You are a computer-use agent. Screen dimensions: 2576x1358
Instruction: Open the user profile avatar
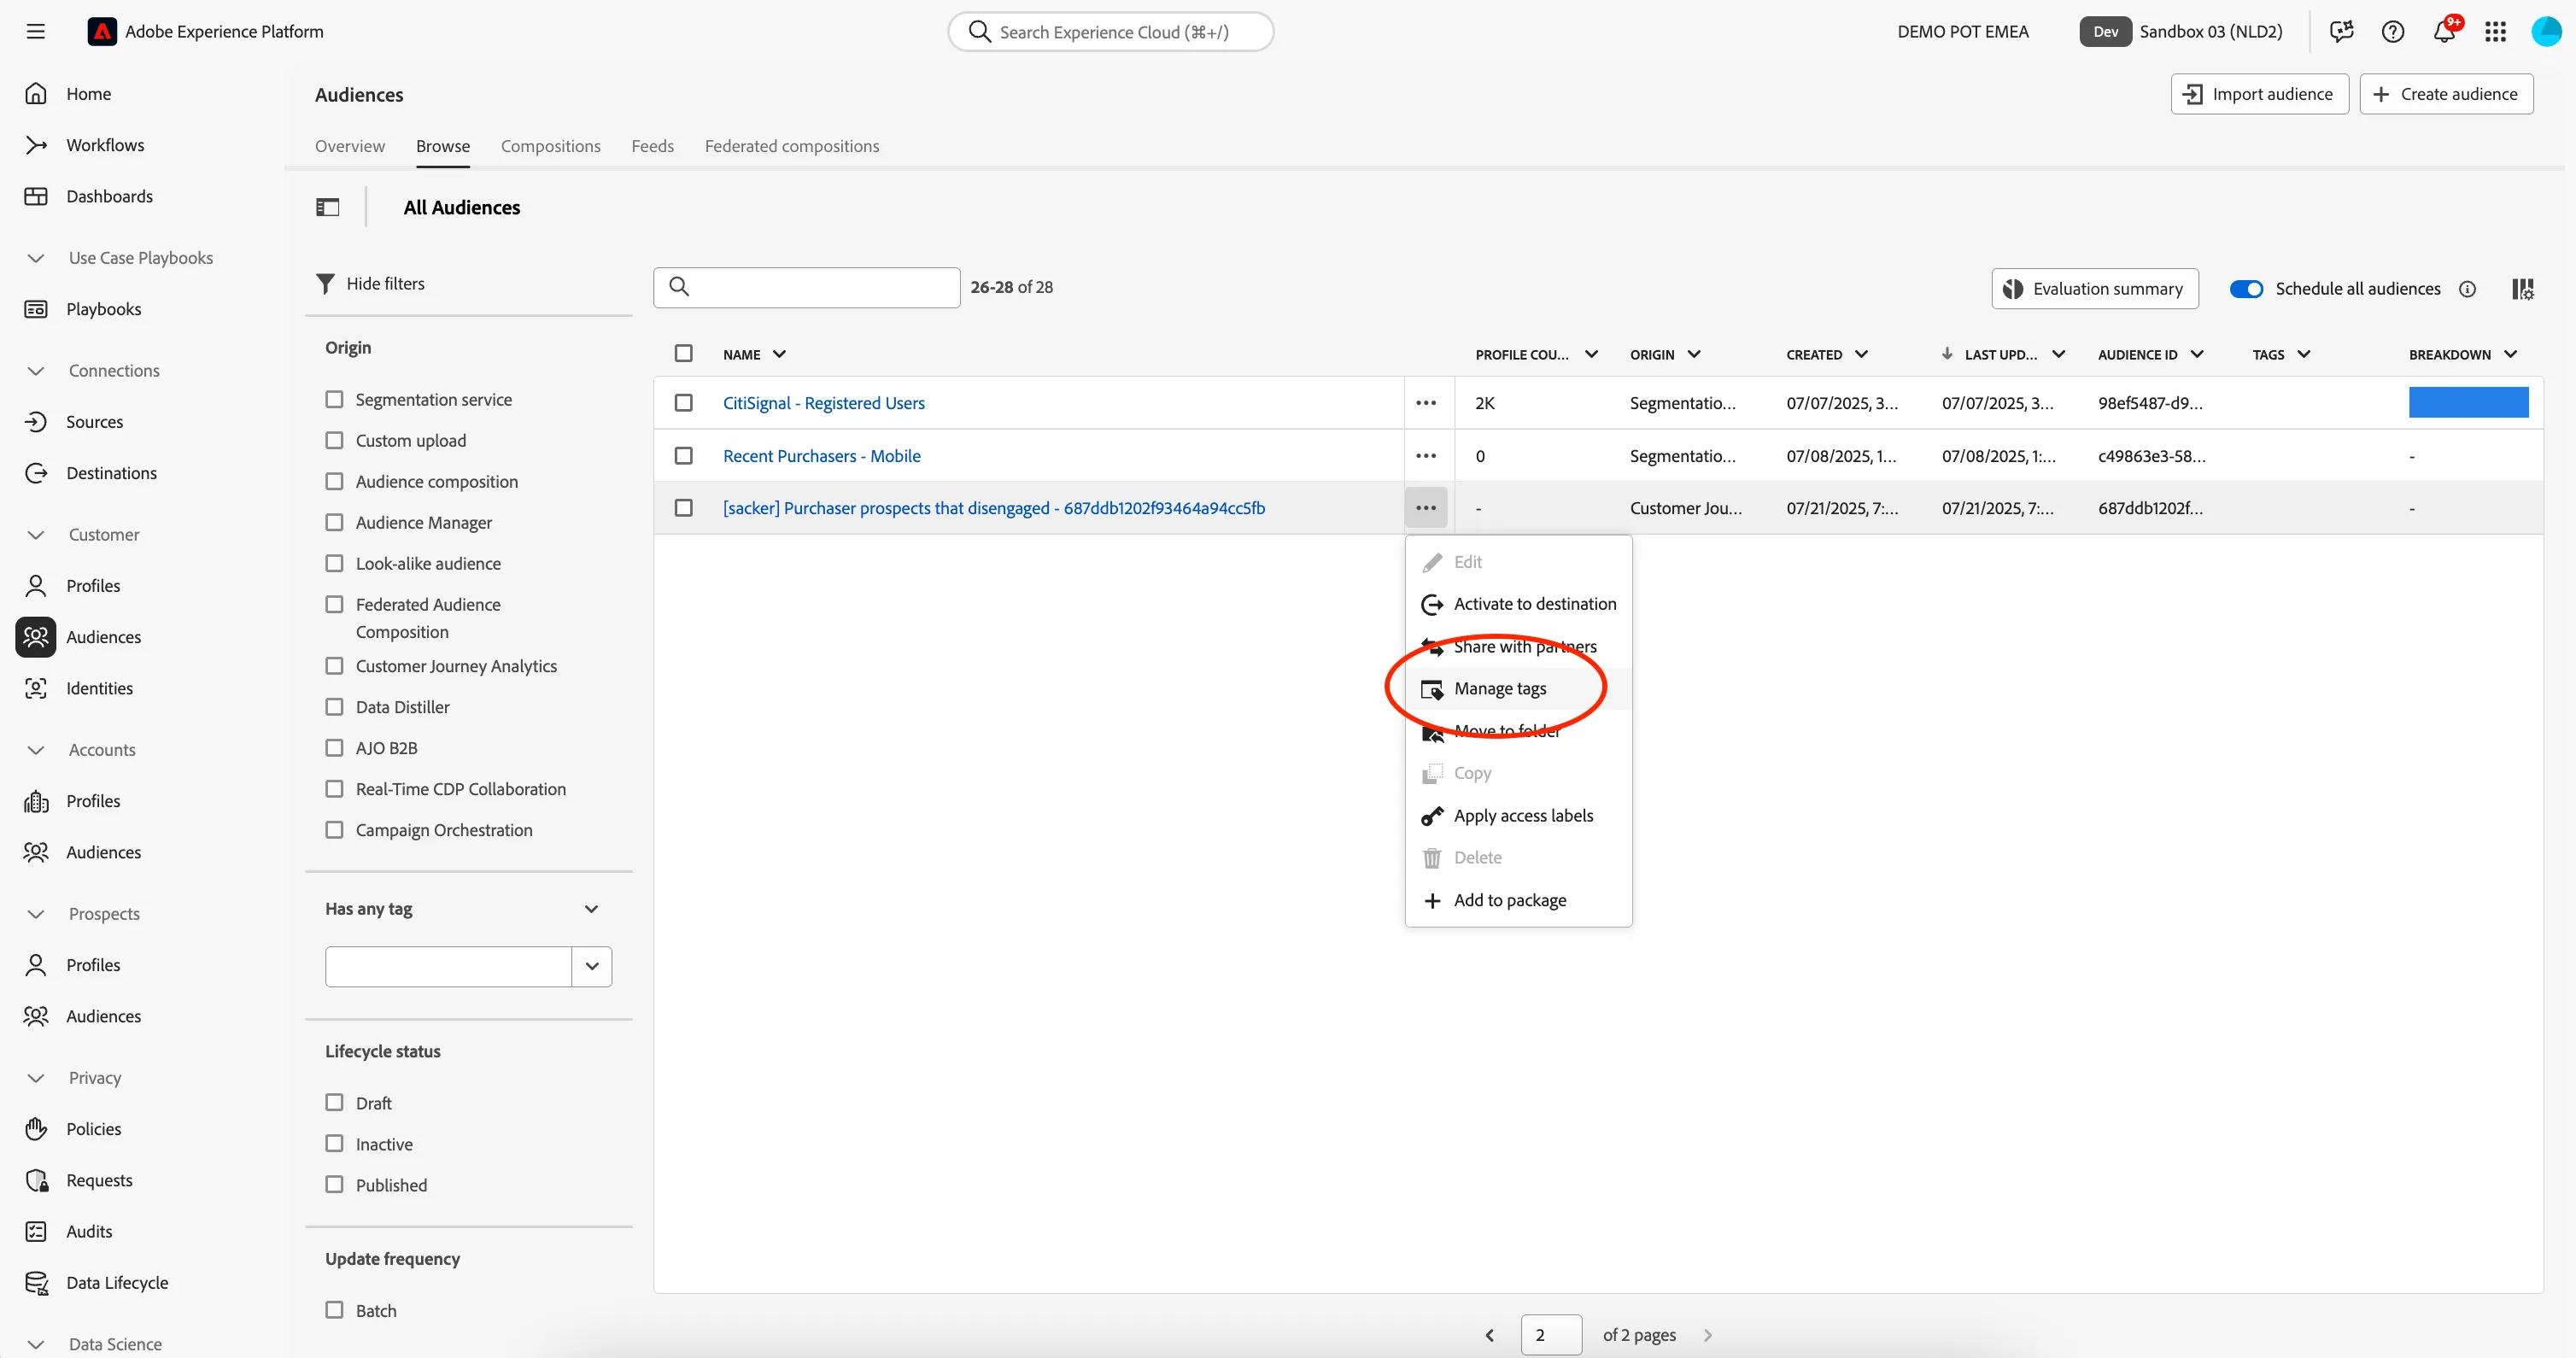(x=2545, y=31)
